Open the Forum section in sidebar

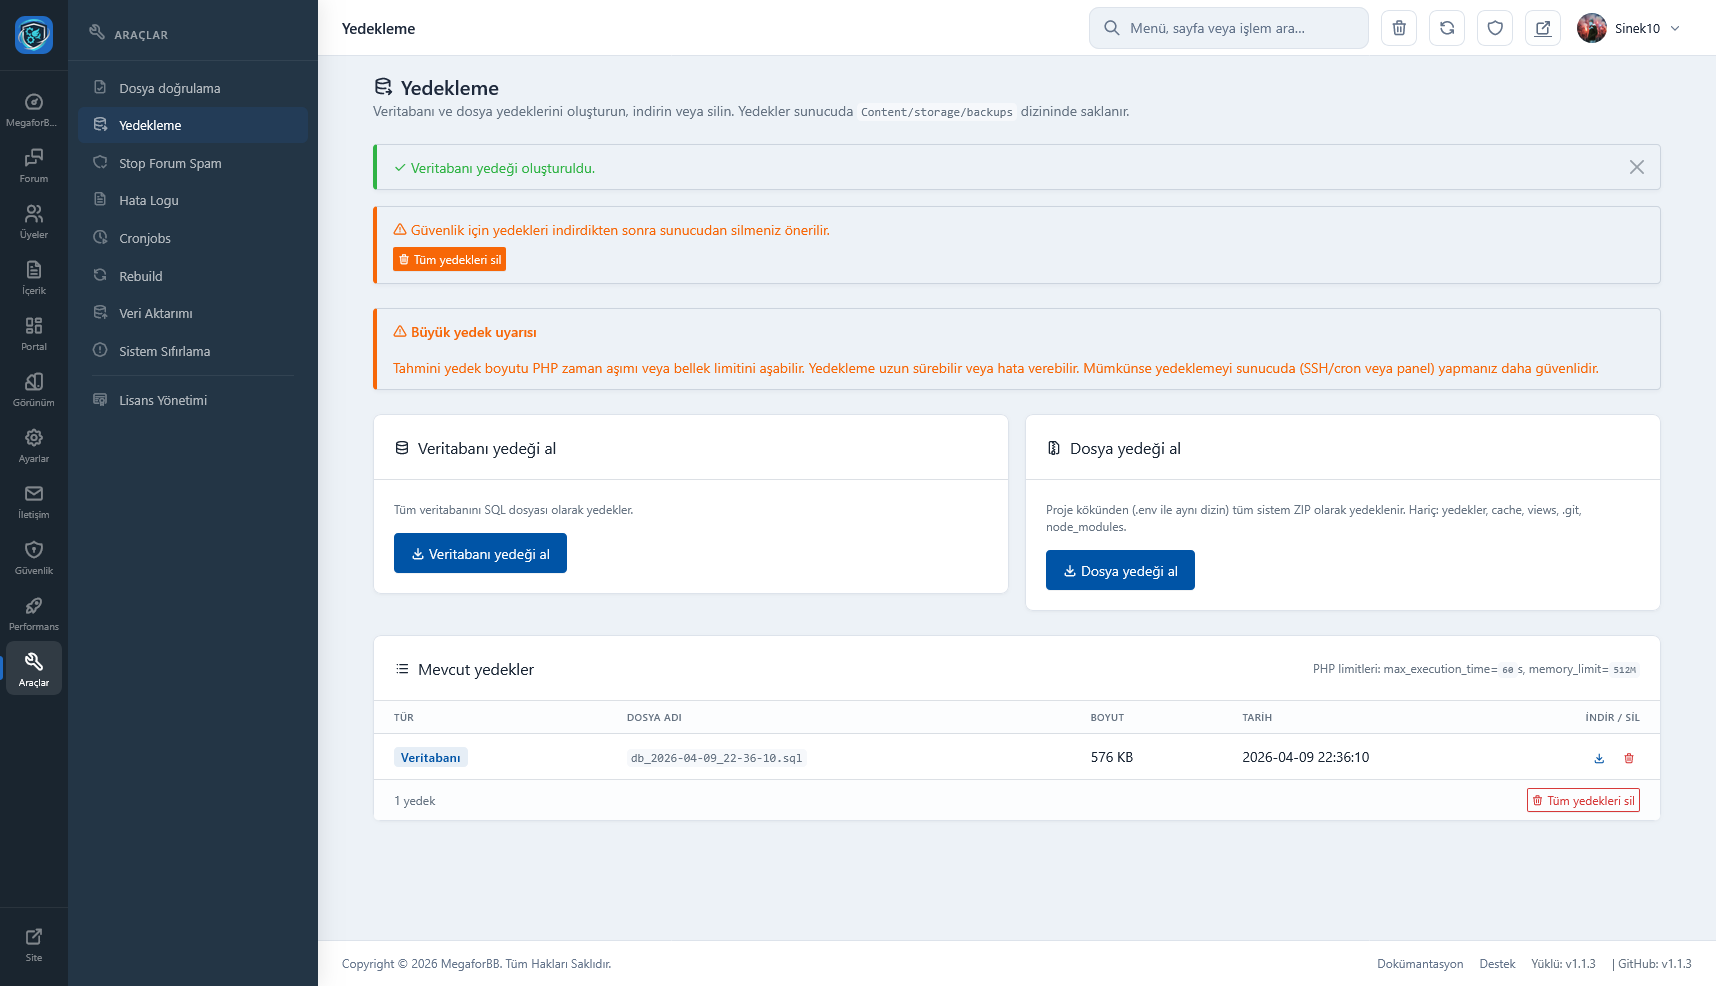(x=34, y=166)
